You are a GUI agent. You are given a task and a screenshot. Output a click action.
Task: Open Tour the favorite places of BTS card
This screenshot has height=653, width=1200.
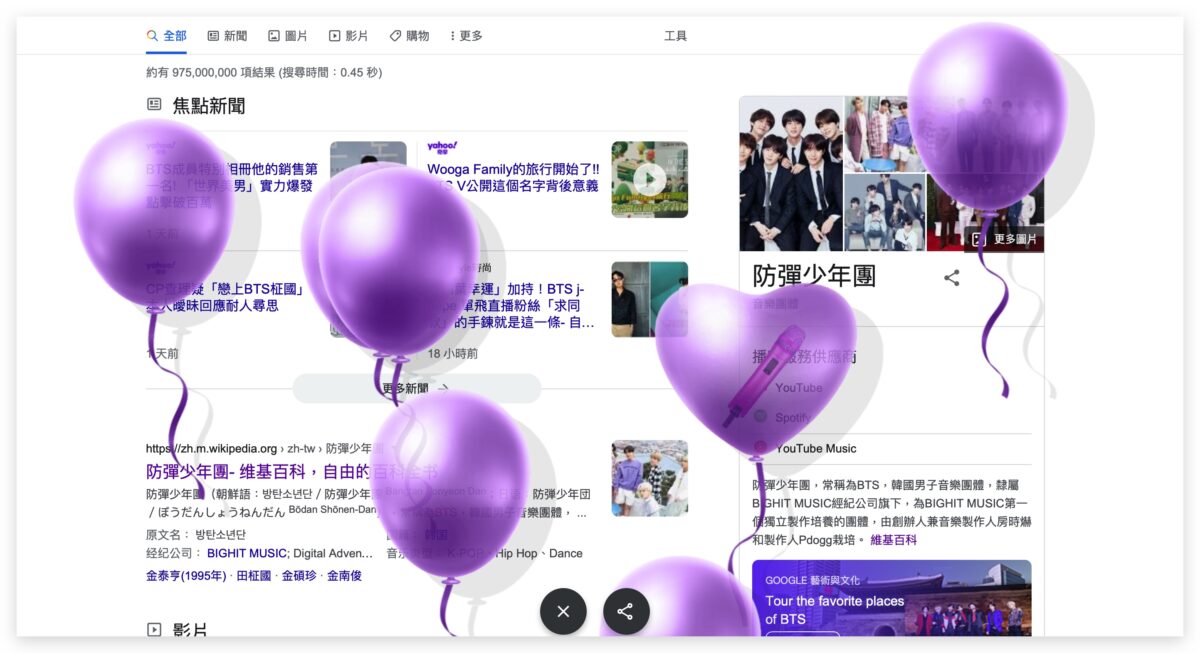click(x=892, y=598)
